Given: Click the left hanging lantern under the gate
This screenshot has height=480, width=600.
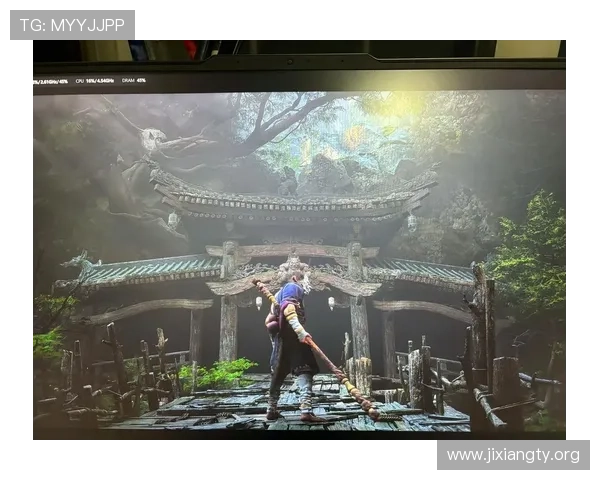Looking at the screenshot, I should point(259,301).
